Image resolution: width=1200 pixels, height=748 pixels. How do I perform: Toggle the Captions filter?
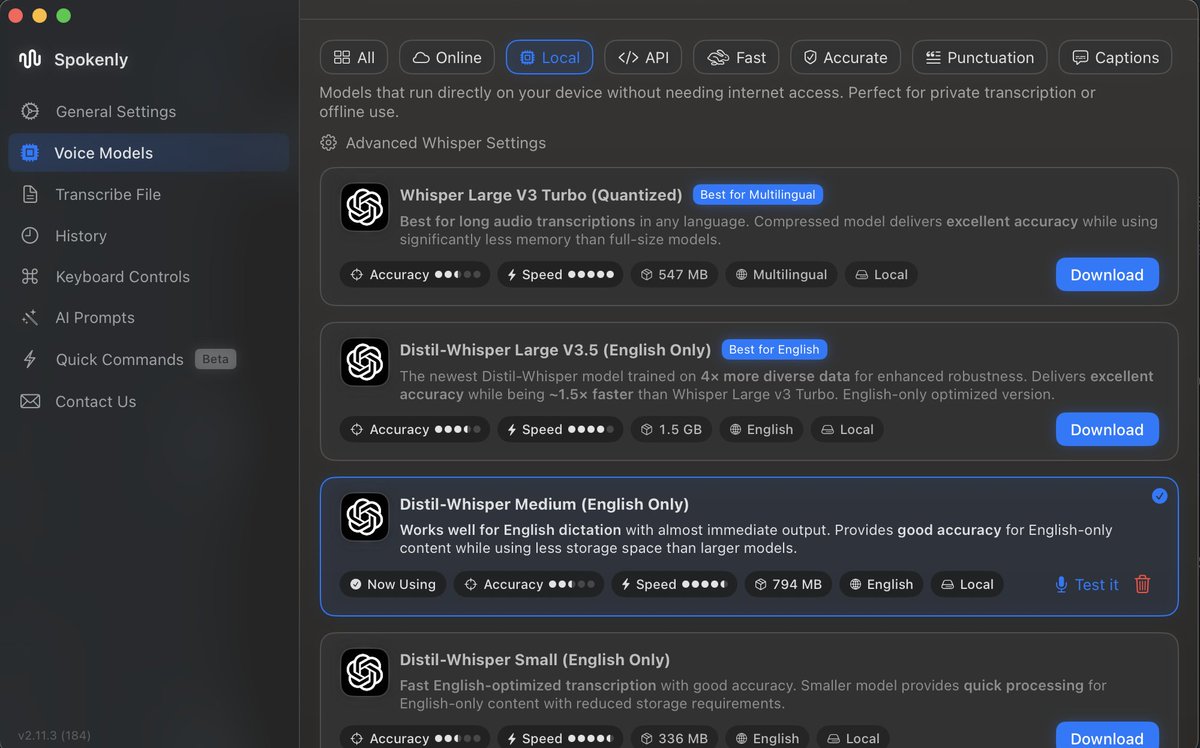point(1115,57)
